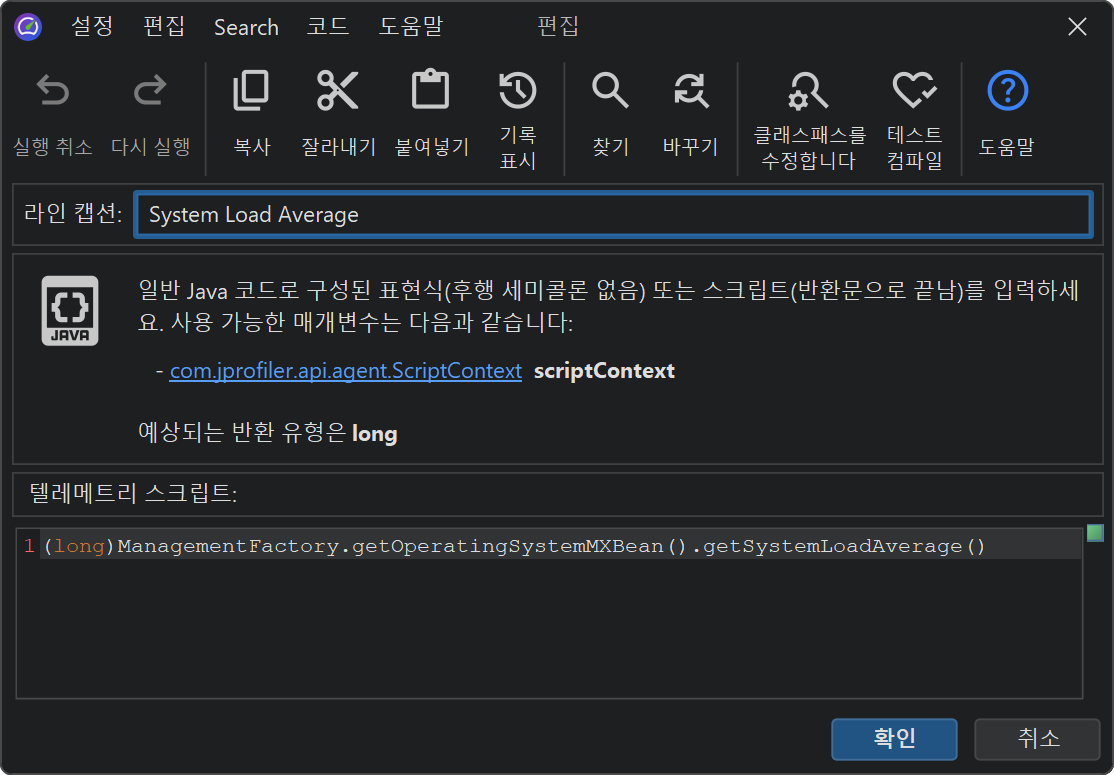Open the com.jprofiler.api.agent.ScriptContext link
1114x775 pixels.
[345, 371]
